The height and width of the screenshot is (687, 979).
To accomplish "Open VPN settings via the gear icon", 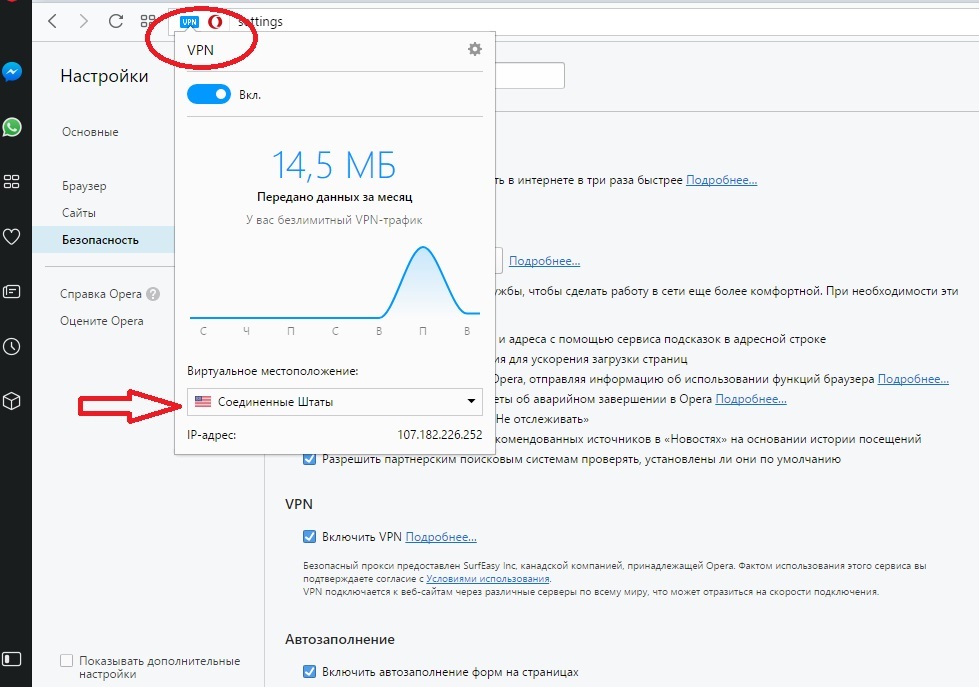I will click(x=475, y=49).
